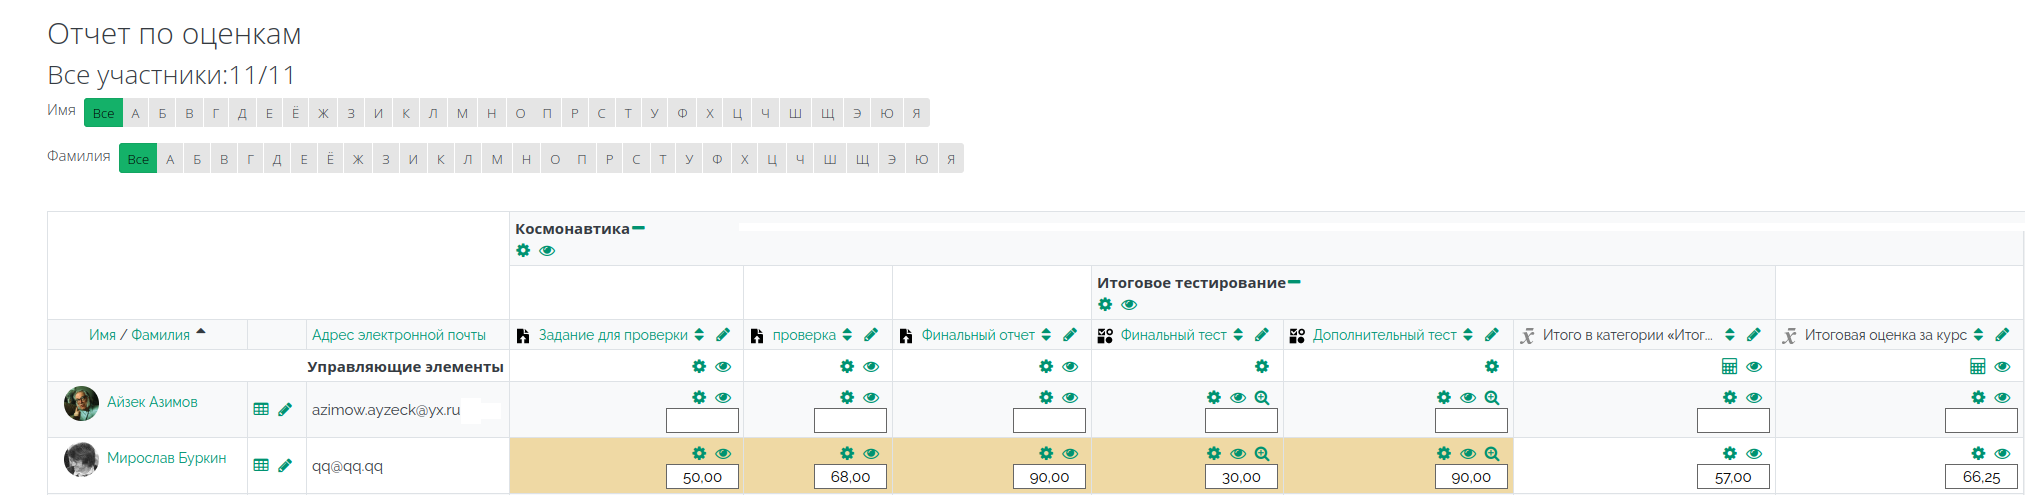Image resolution: width=2025 pixels, height=495 pixels.
Task: Edit pencil for Итоговая оценка за курс
Action: pyautogui.click(x=2002, y=335)
